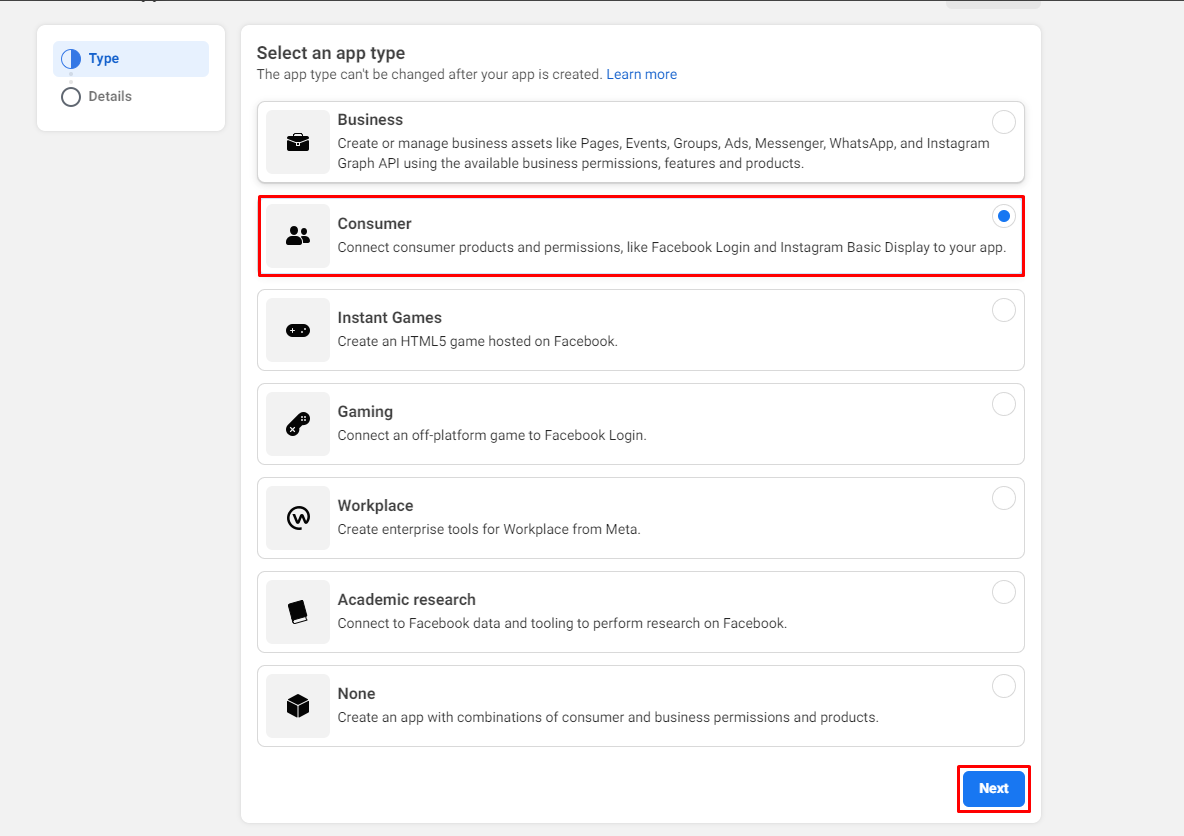Click 'Create enterprise tools for Workplace from Meta' text

(x=489, y=529)
